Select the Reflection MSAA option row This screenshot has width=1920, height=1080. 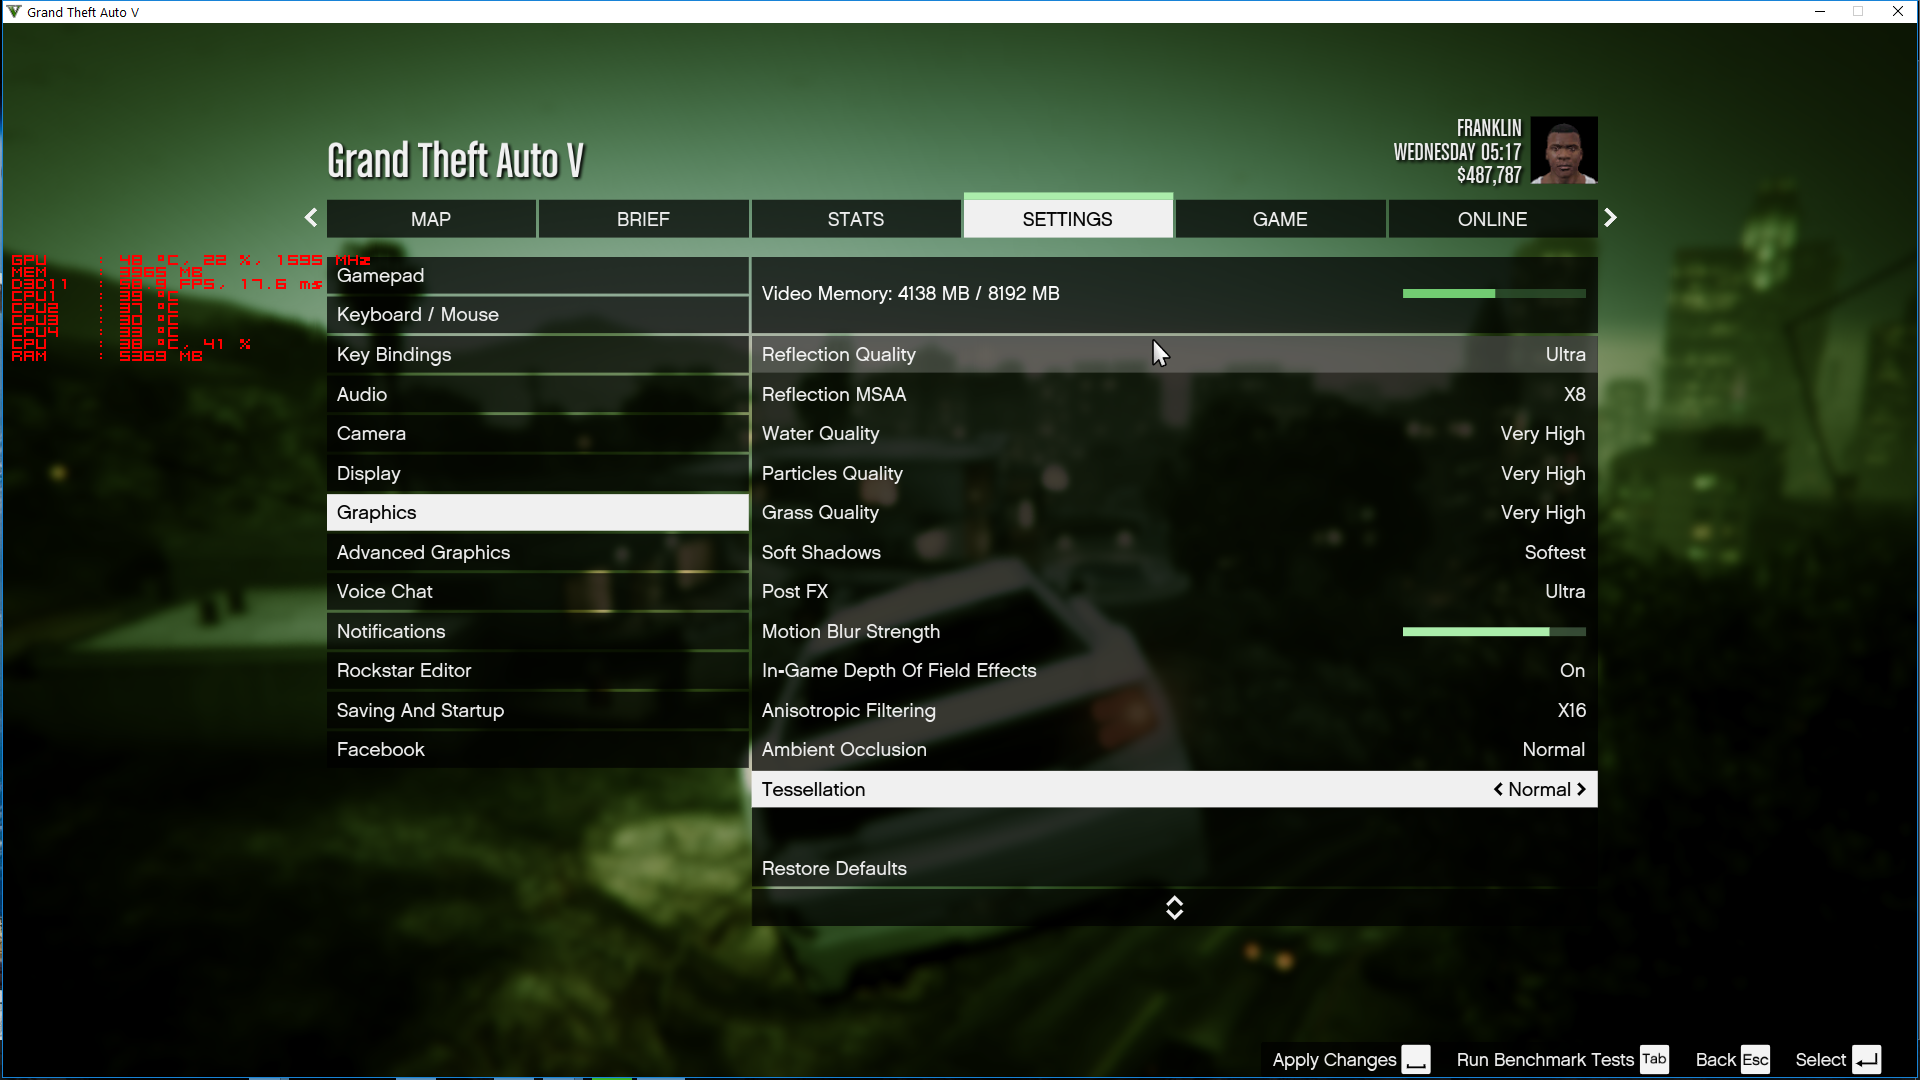[1174, 394]
